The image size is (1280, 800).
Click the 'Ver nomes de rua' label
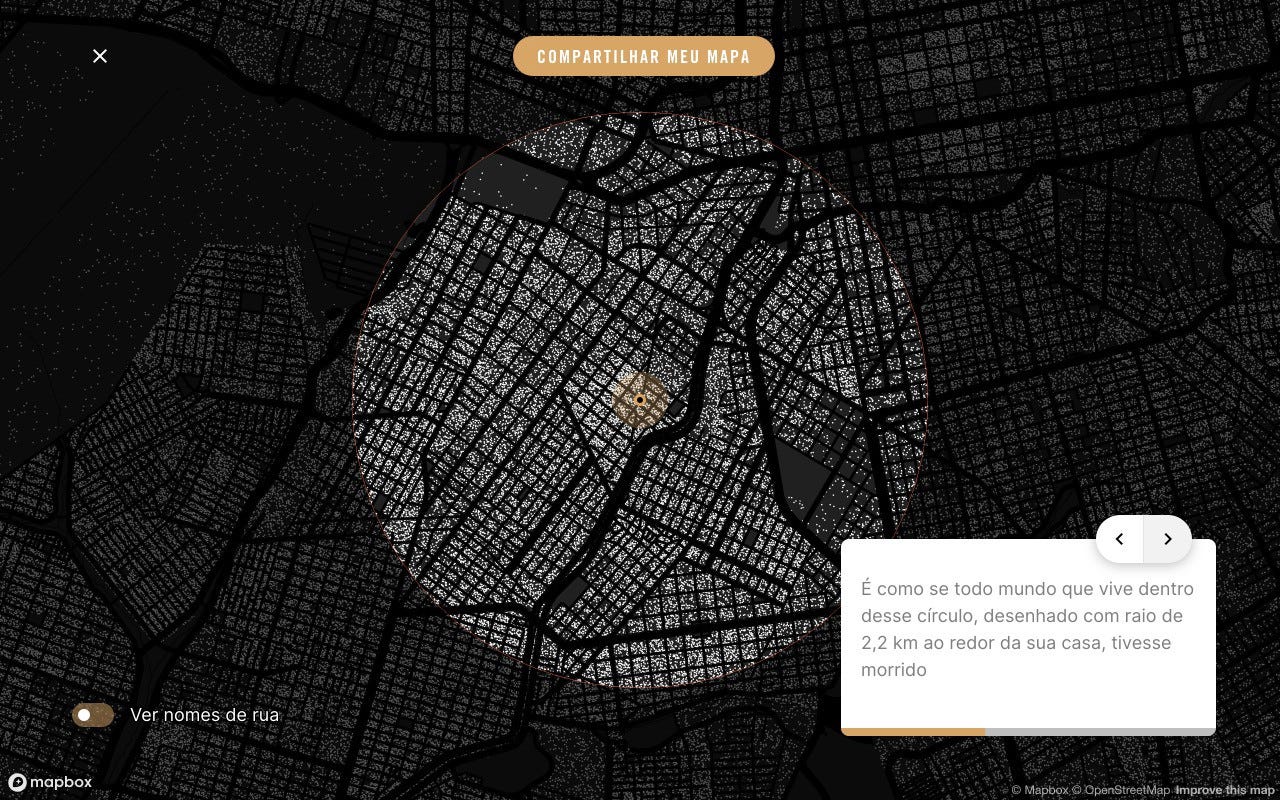(204, 715)
